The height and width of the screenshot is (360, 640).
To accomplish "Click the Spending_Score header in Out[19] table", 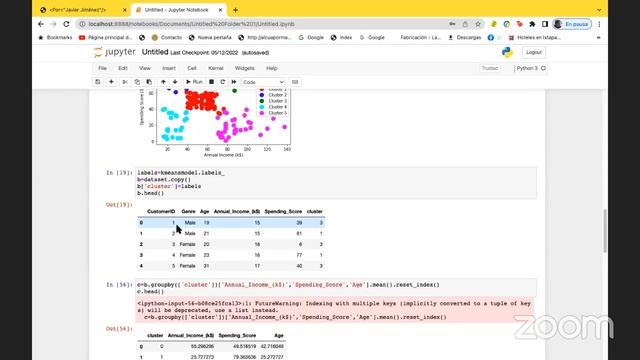I will pyautogui.click(x=283, y=211).
